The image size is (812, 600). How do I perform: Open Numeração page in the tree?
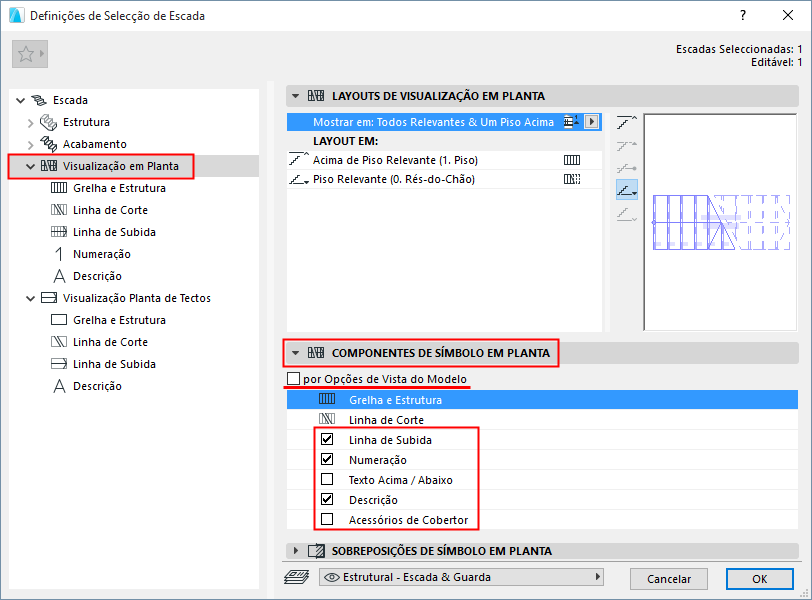102,254
